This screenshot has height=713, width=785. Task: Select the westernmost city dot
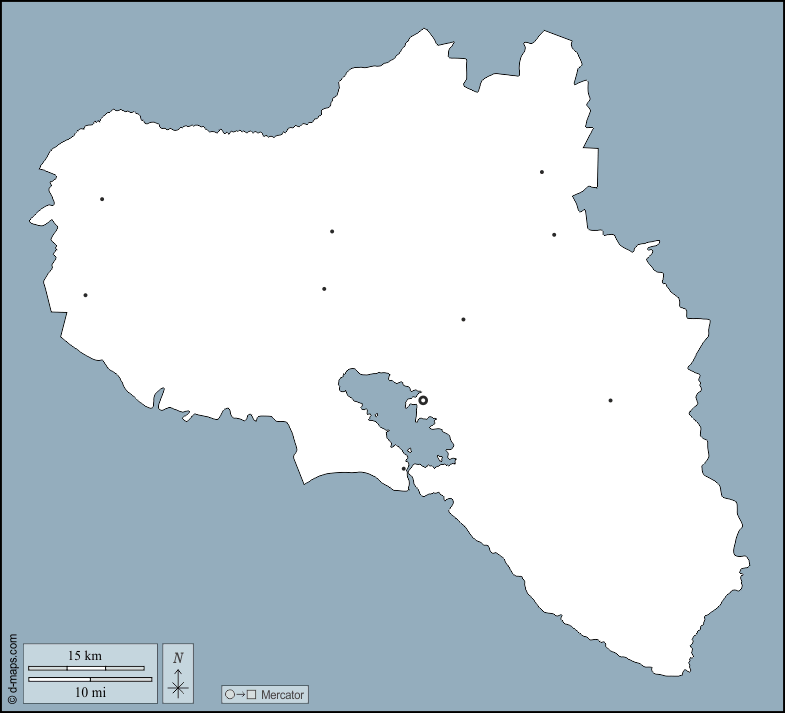86,295
